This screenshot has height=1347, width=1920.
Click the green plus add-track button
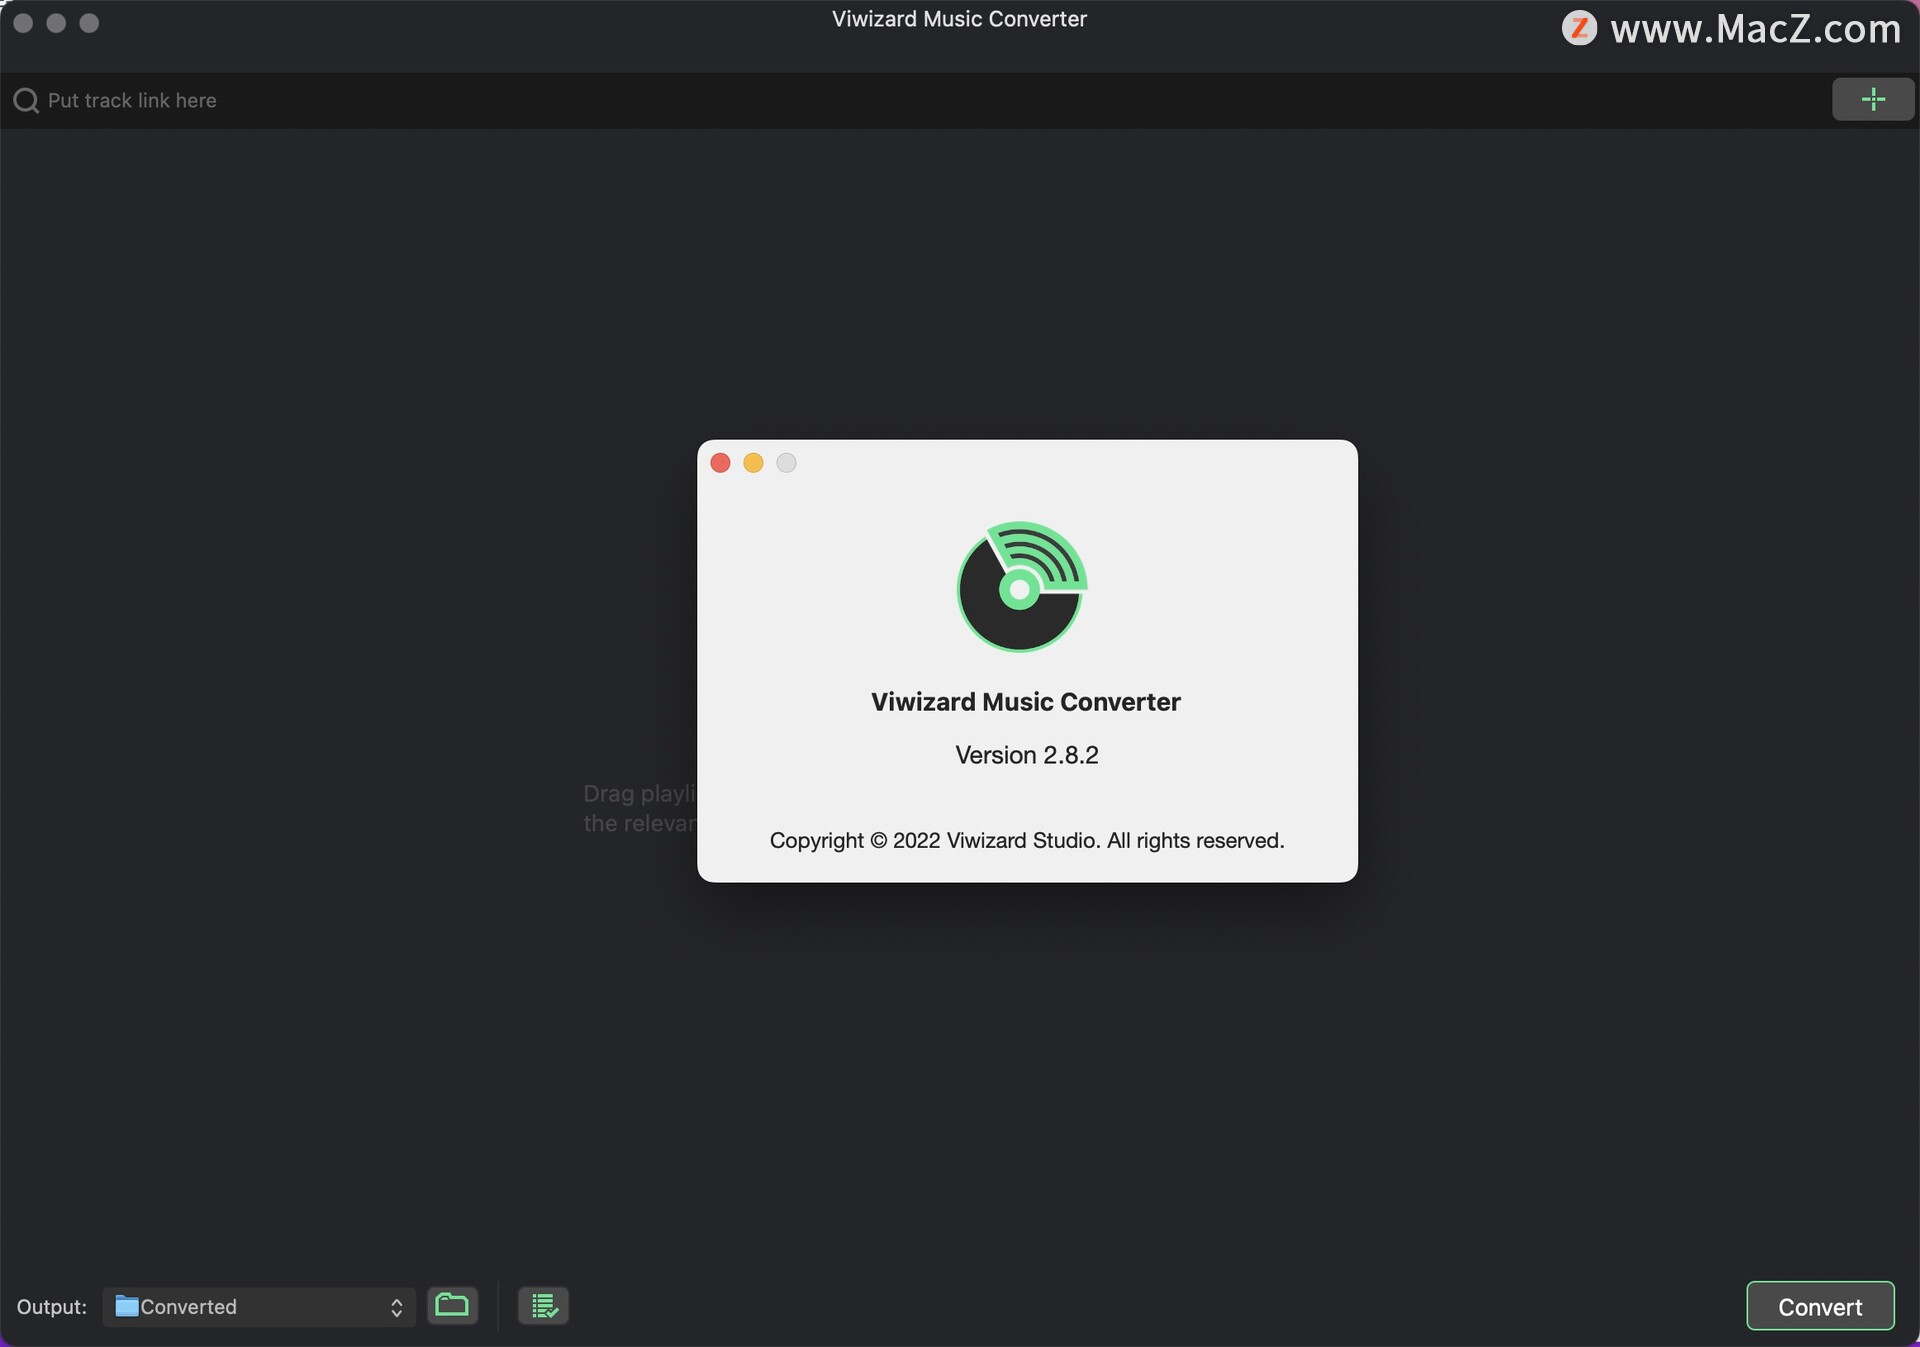[x=1873, y=99]
